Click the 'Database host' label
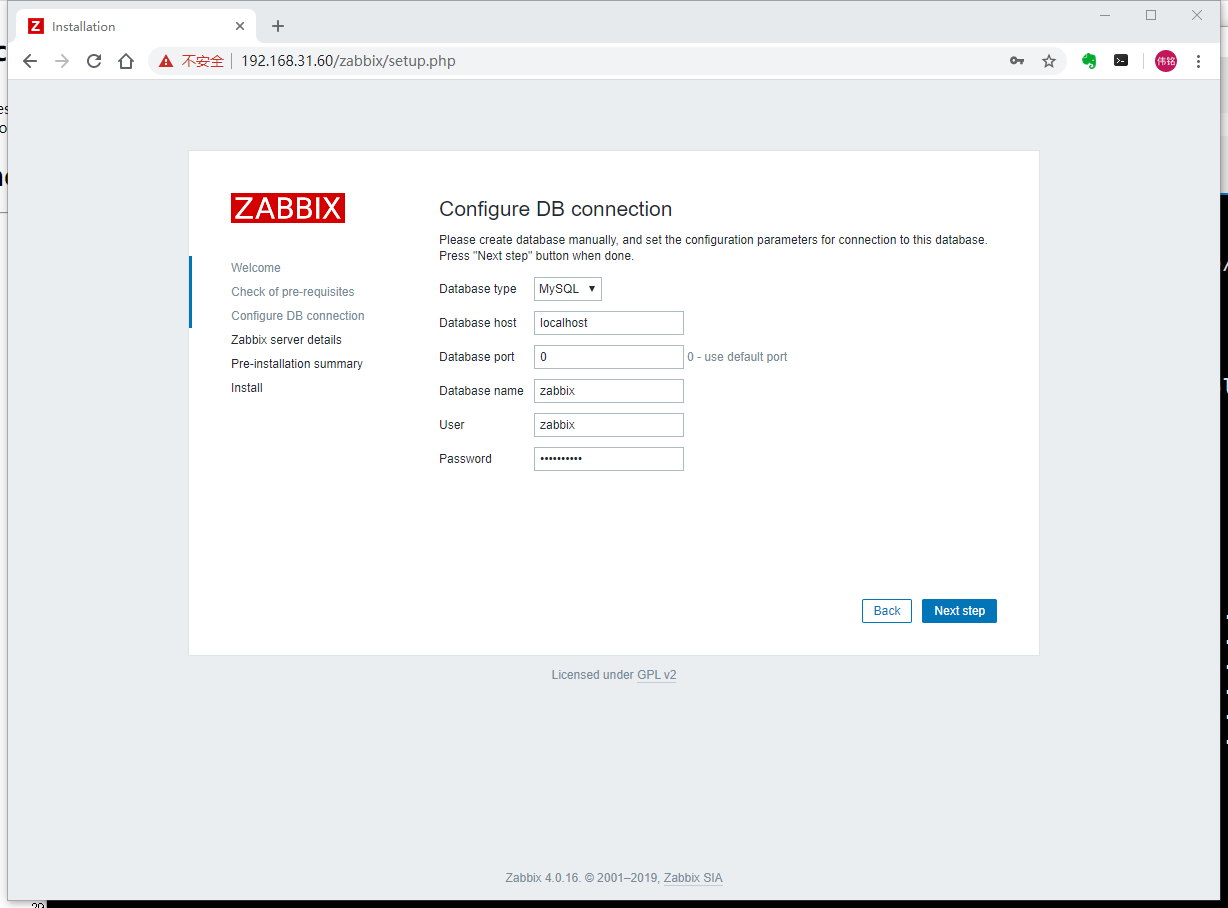Image resolution: width=1228 pixels, height=908 pixels. tap(478, 323)
